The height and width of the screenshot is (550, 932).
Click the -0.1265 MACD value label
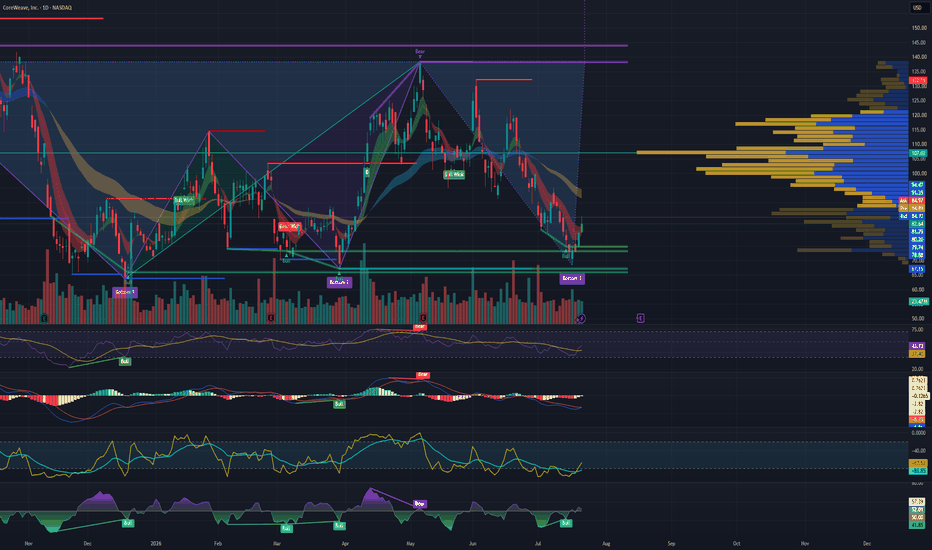[x=920, y=396]
